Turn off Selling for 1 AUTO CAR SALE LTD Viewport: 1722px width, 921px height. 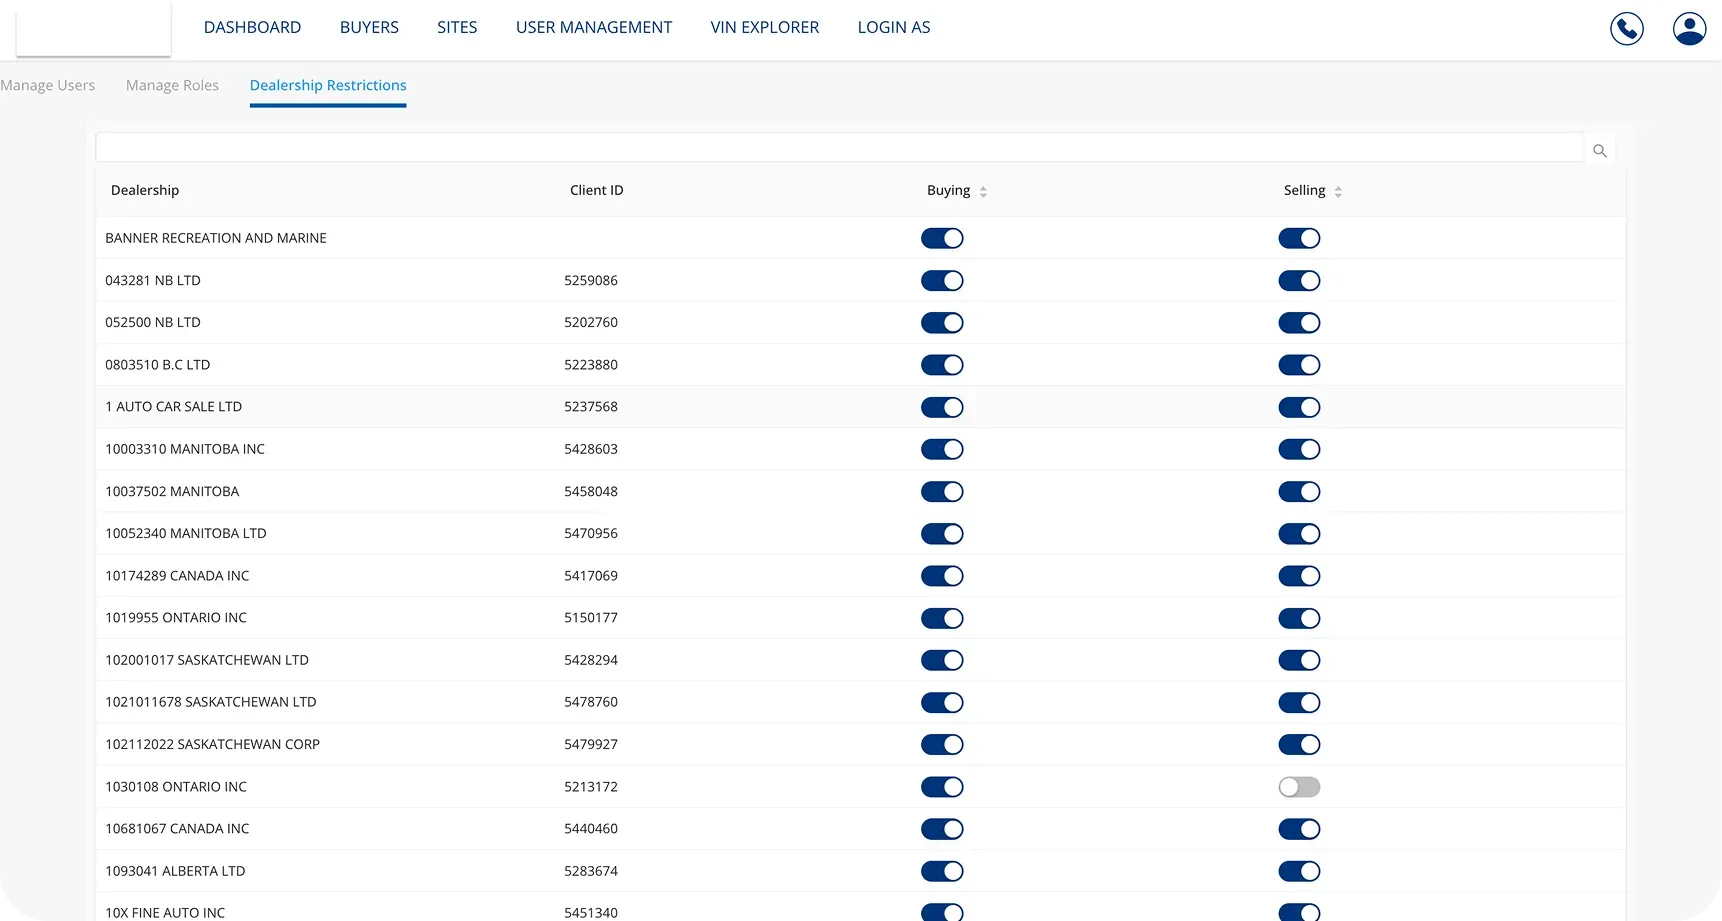pyautogui.click(x=1299, y=407)
